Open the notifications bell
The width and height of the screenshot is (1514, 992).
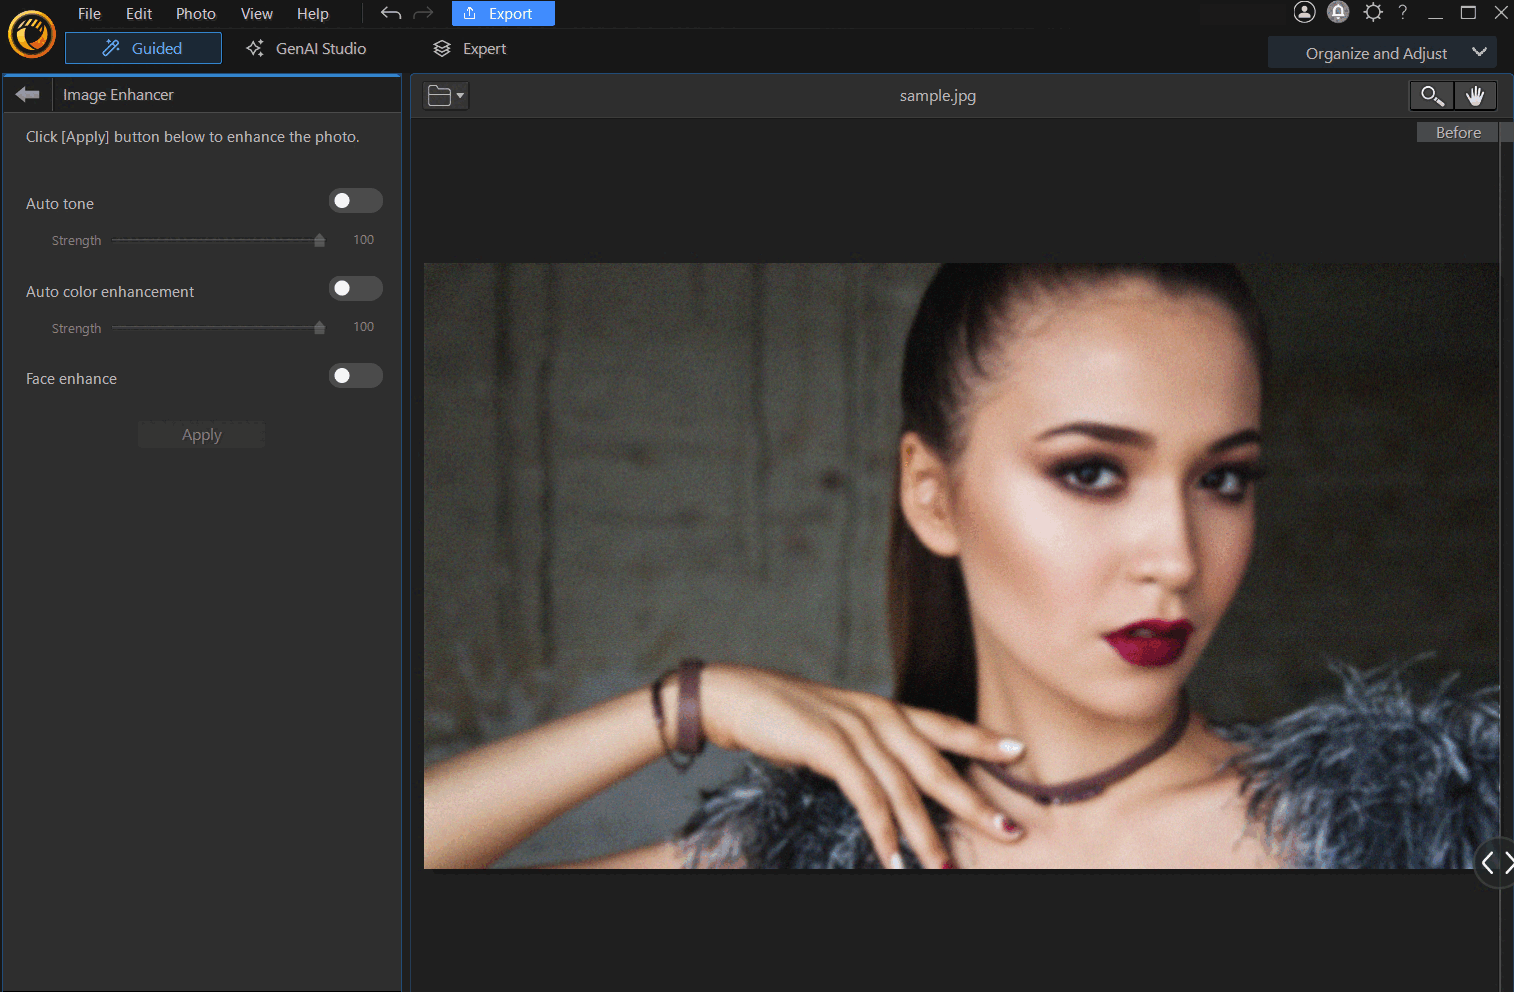1338,13
